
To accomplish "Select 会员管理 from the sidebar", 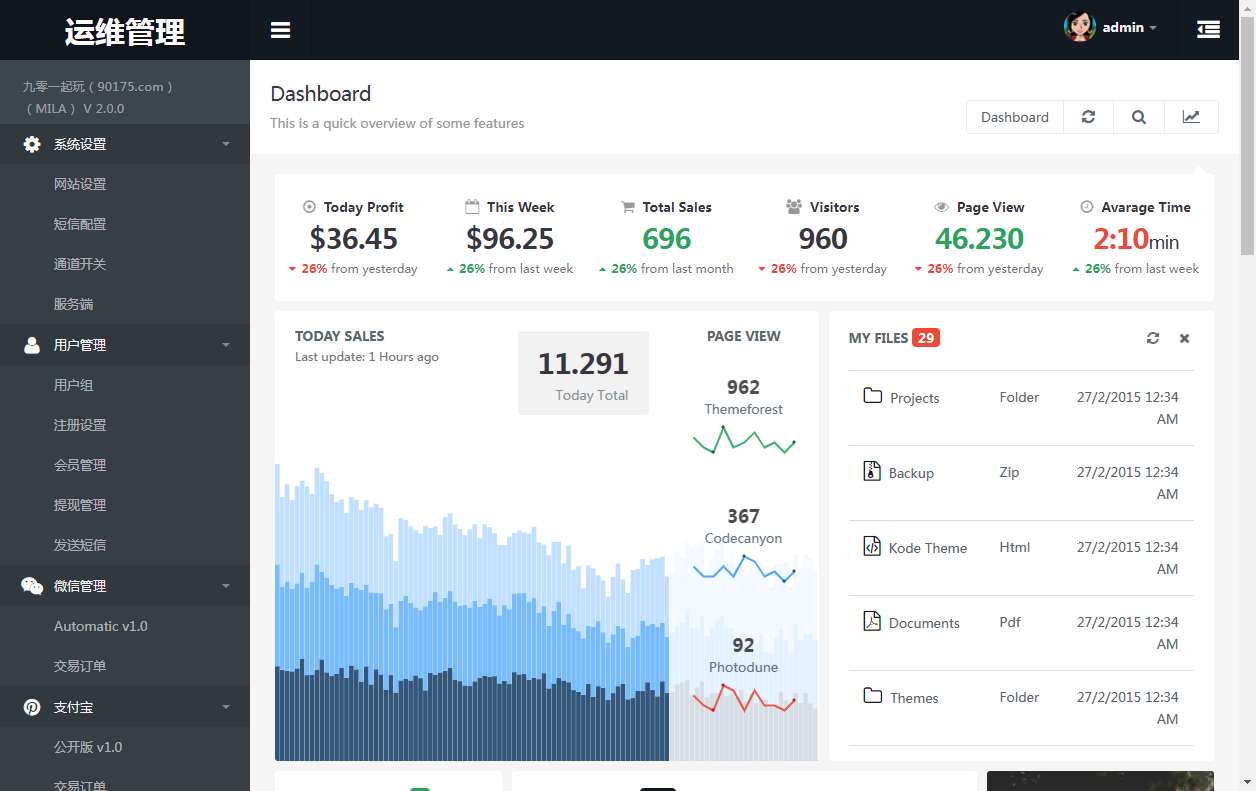I will coord(80,465).
